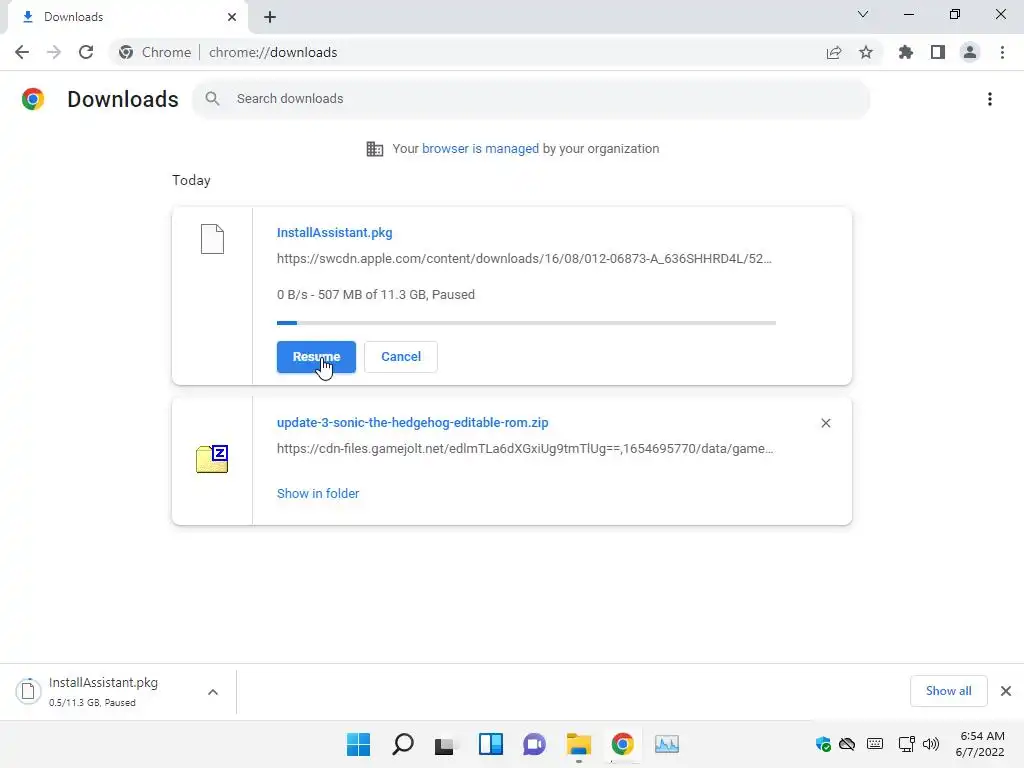Click the '507 MB of 11.3 GB, Paused' status

(x=396, y=295)
